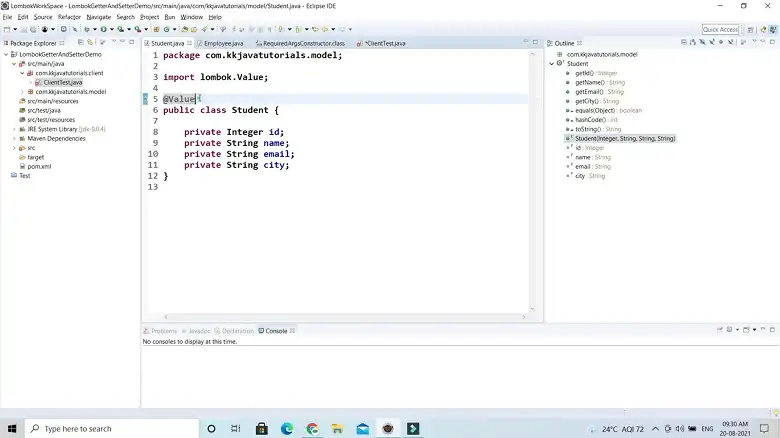Click Collapse All in the Outline view

[x=684, y=42]
